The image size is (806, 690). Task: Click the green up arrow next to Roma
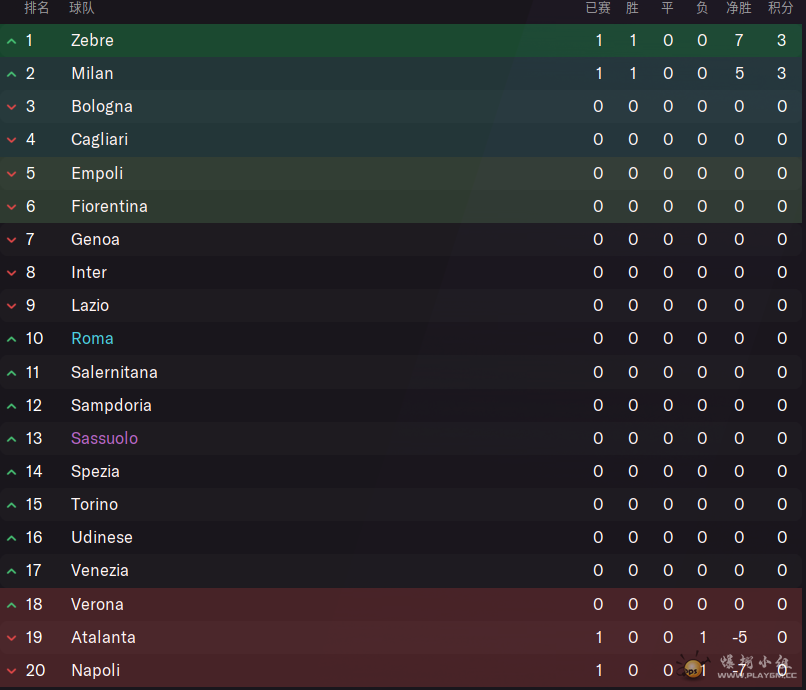11,339
